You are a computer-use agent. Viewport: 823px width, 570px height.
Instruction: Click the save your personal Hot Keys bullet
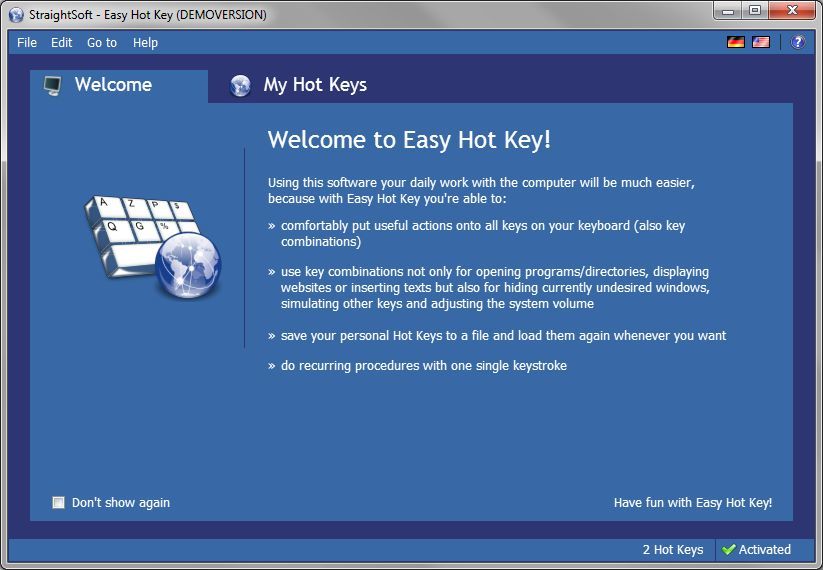(x=503, y=336)
